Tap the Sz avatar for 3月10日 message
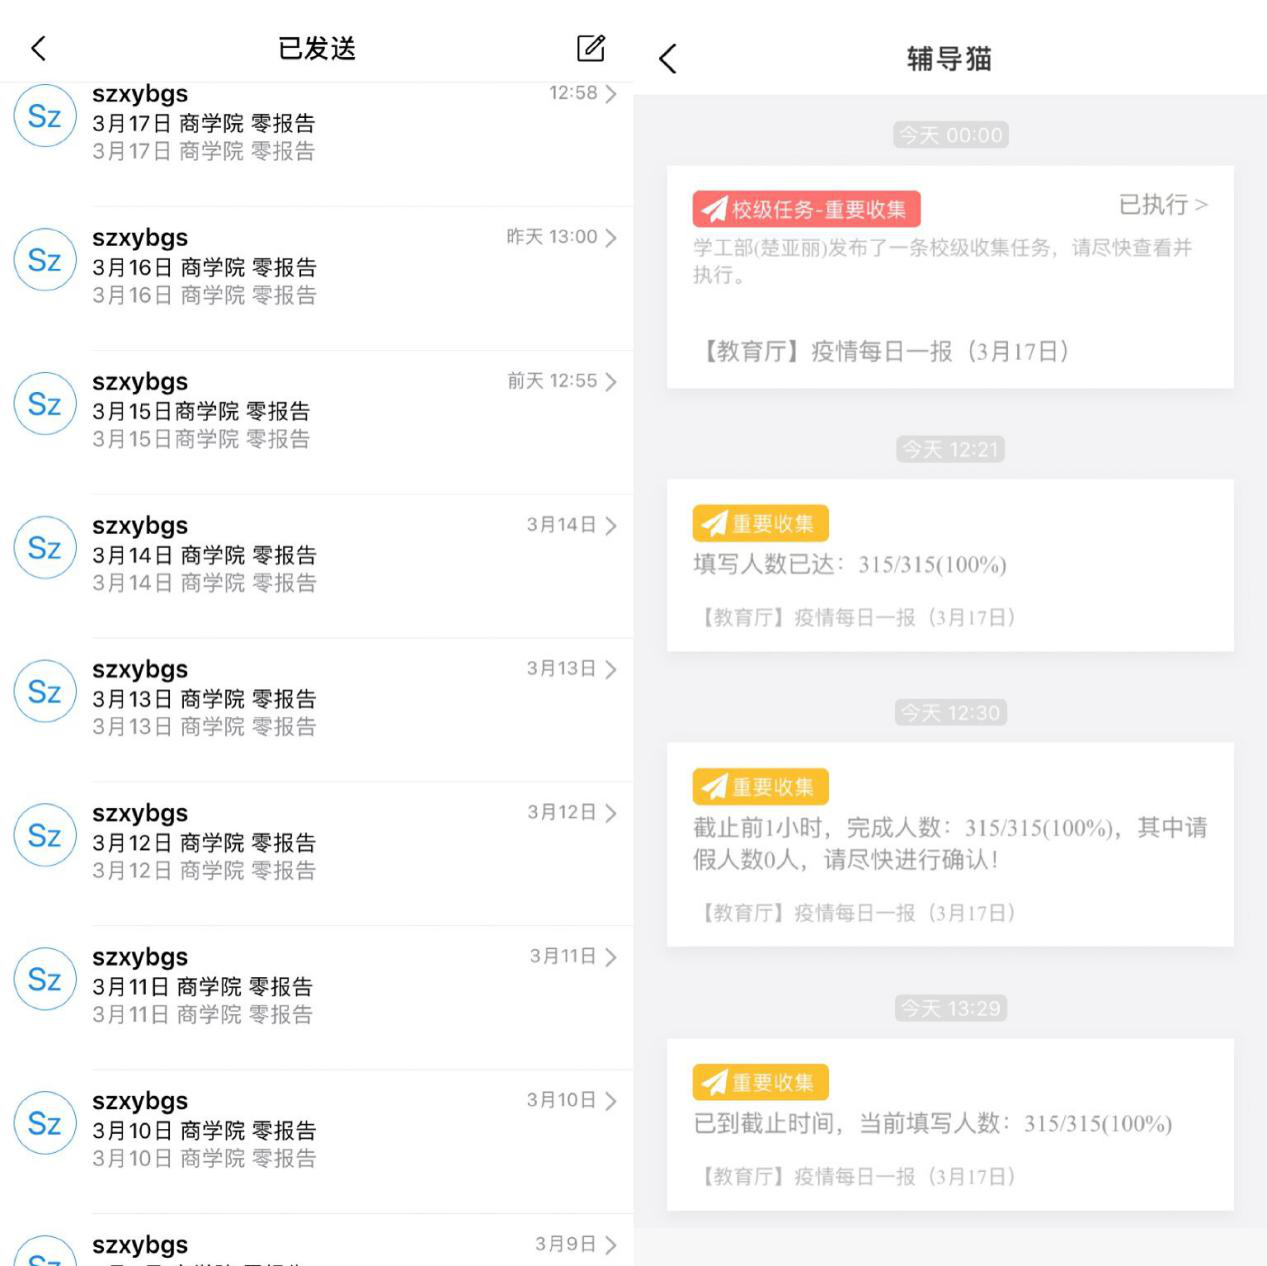Viewport: 1267px width, 1266px height. coord(44,1123)
